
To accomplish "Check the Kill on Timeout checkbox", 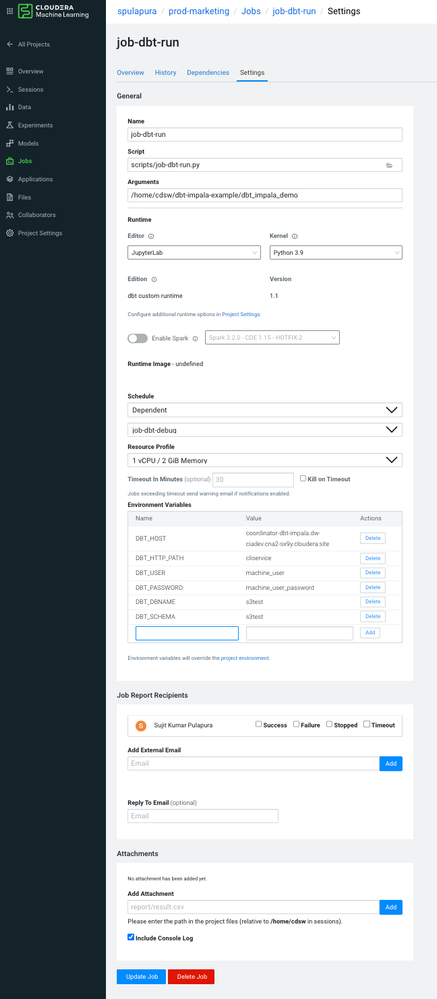I will 304,478.
